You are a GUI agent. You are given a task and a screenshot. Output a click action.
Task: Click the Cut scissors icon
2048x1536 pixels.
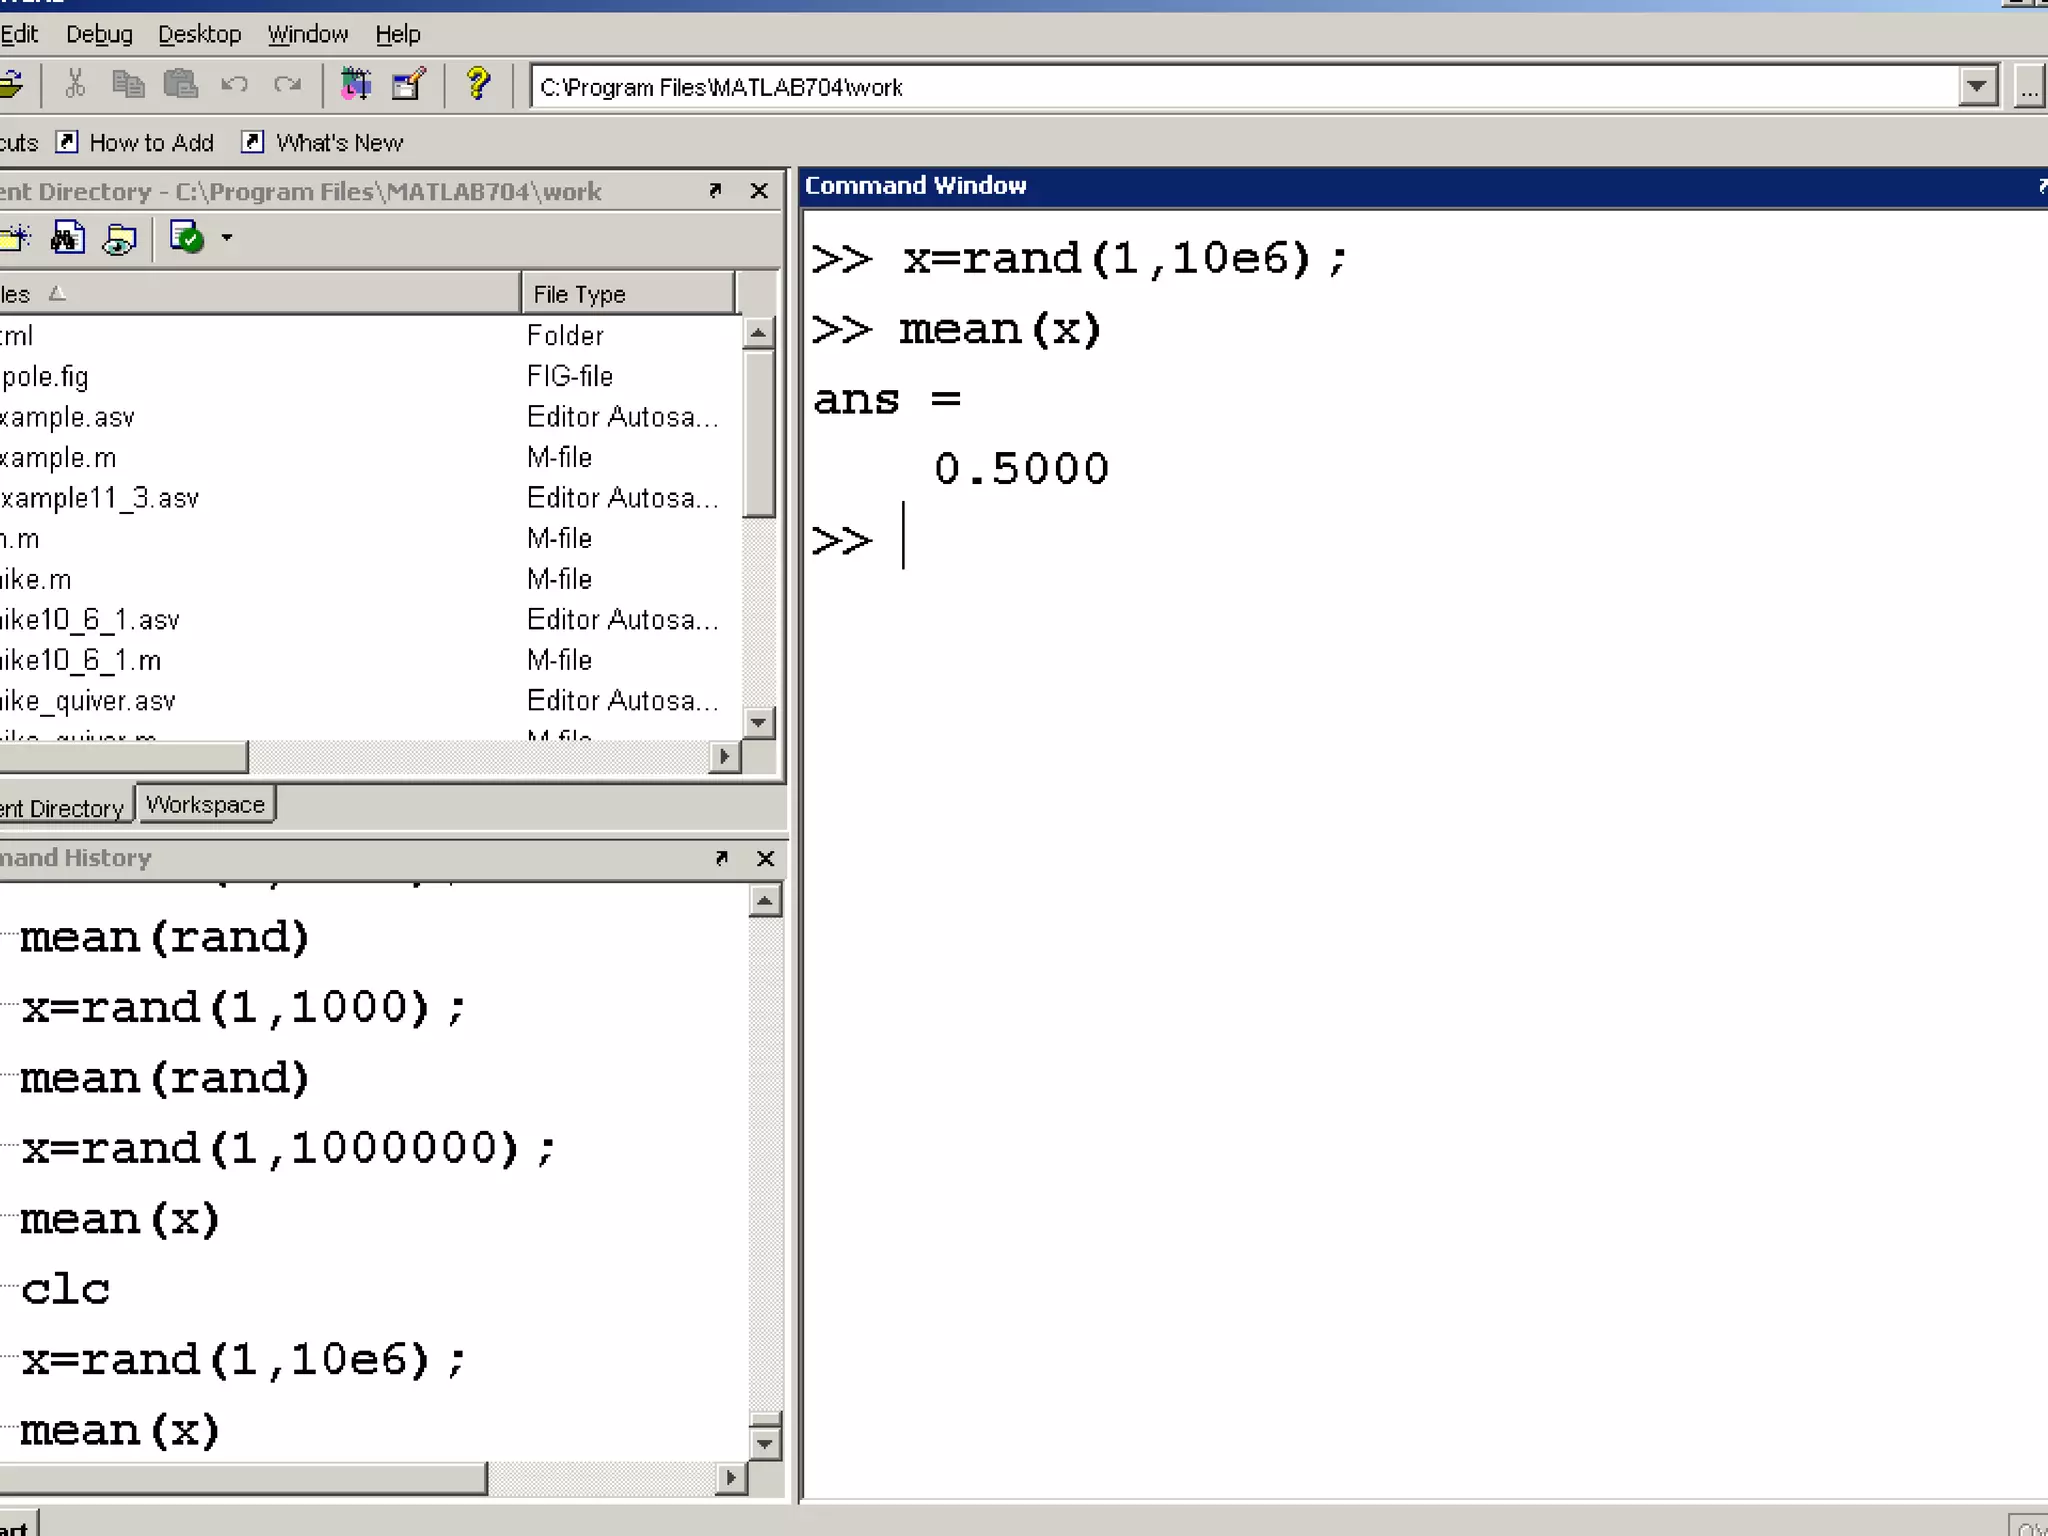tap(75, 85)
